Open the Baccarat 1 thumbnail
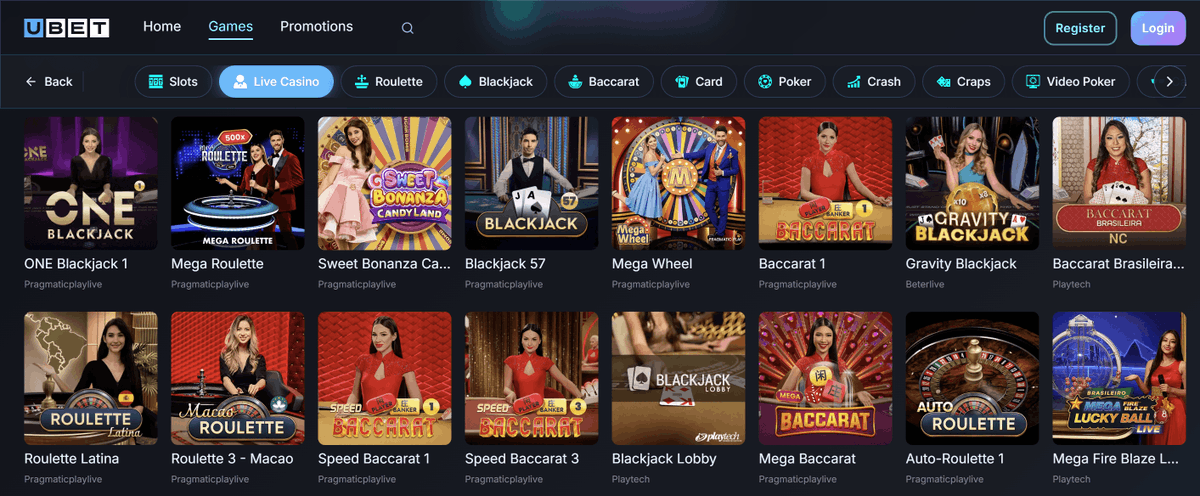The height and width of the screenshot is (496, 1200). pyautogui.click(x=826, y=183)
